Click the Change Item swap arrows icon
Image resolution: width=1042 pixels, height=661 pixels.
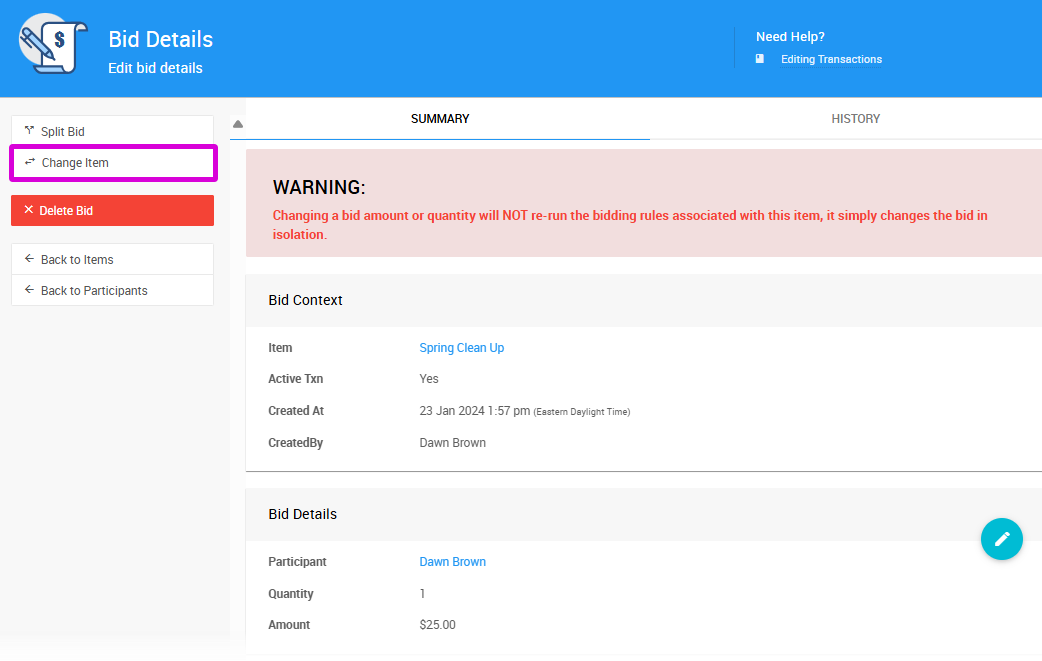[30, 162]
